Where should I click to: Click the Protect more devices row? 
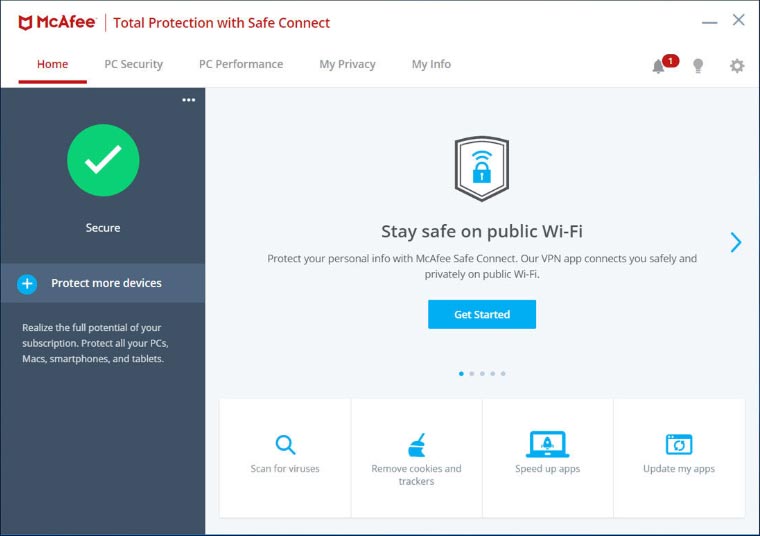click(103, 283)
